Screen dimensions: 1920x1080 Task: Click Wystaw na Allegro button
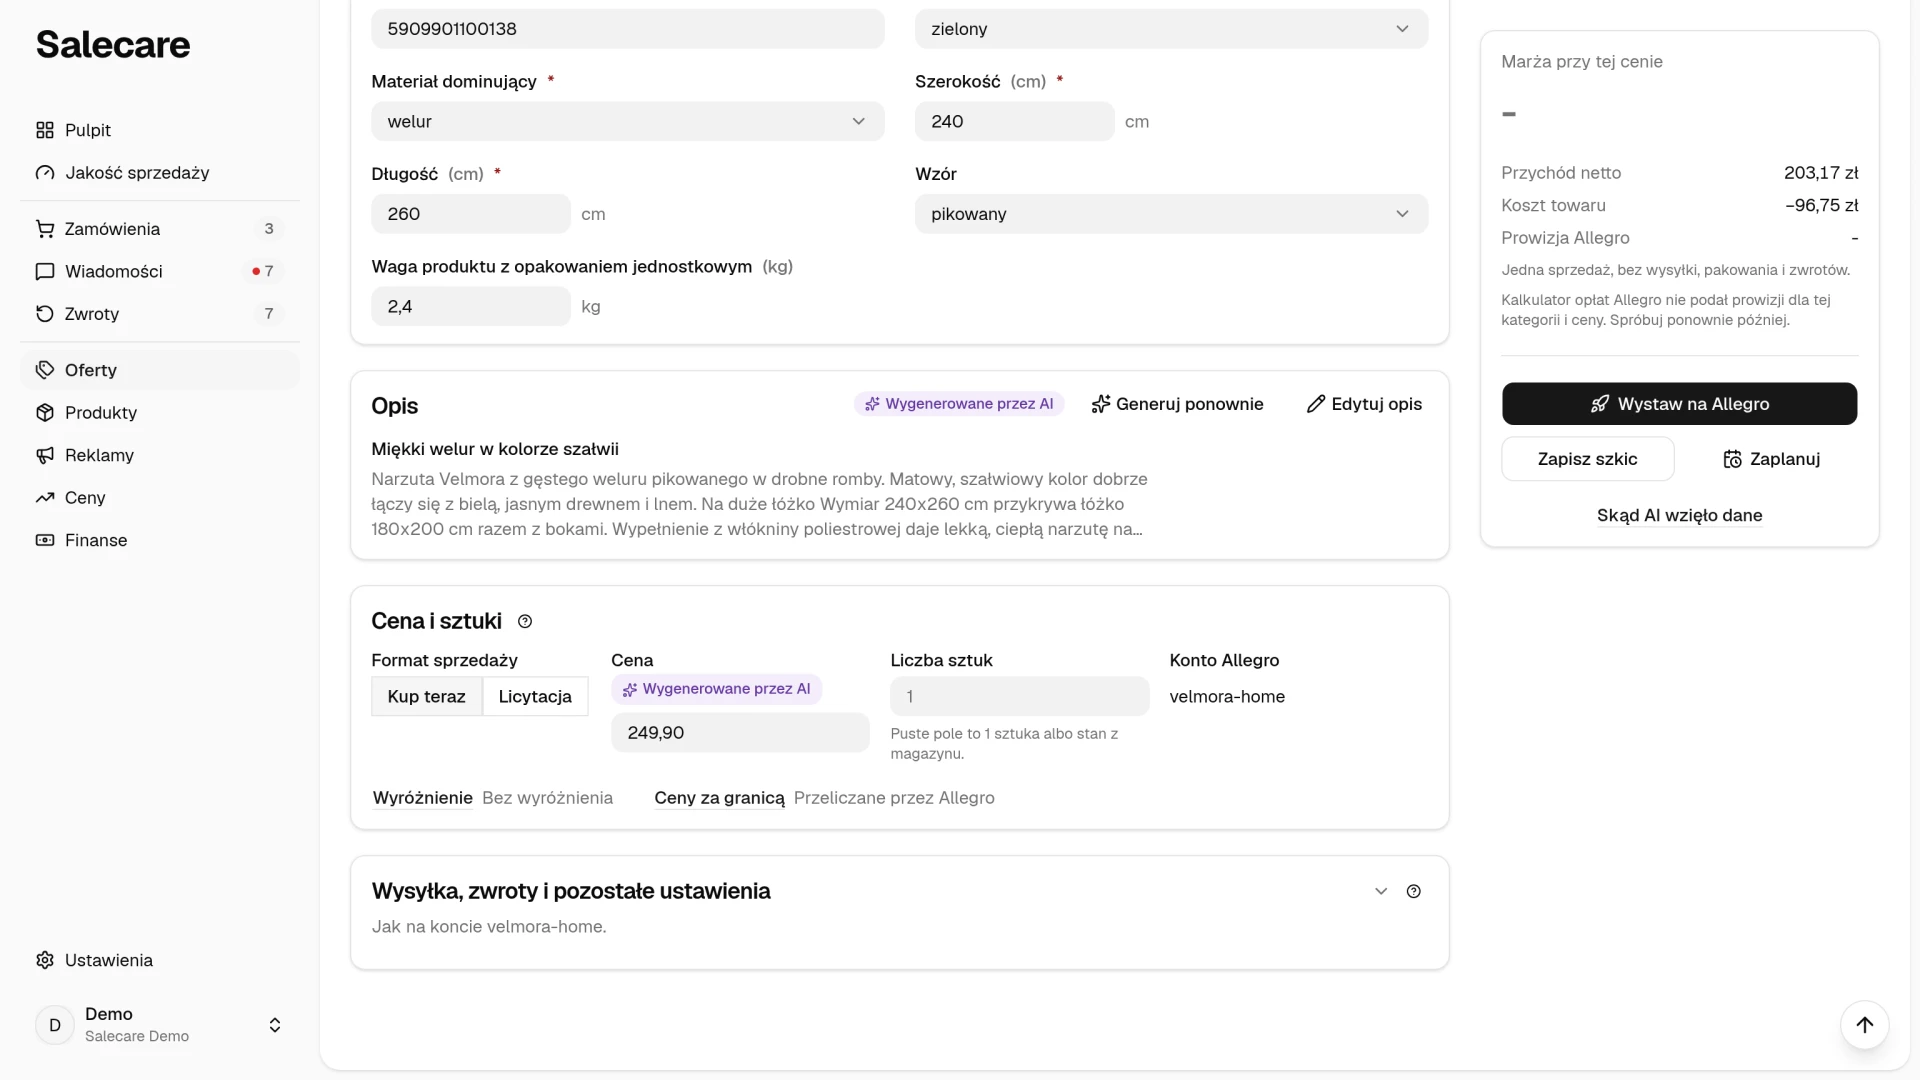[x=1679, y=404]
